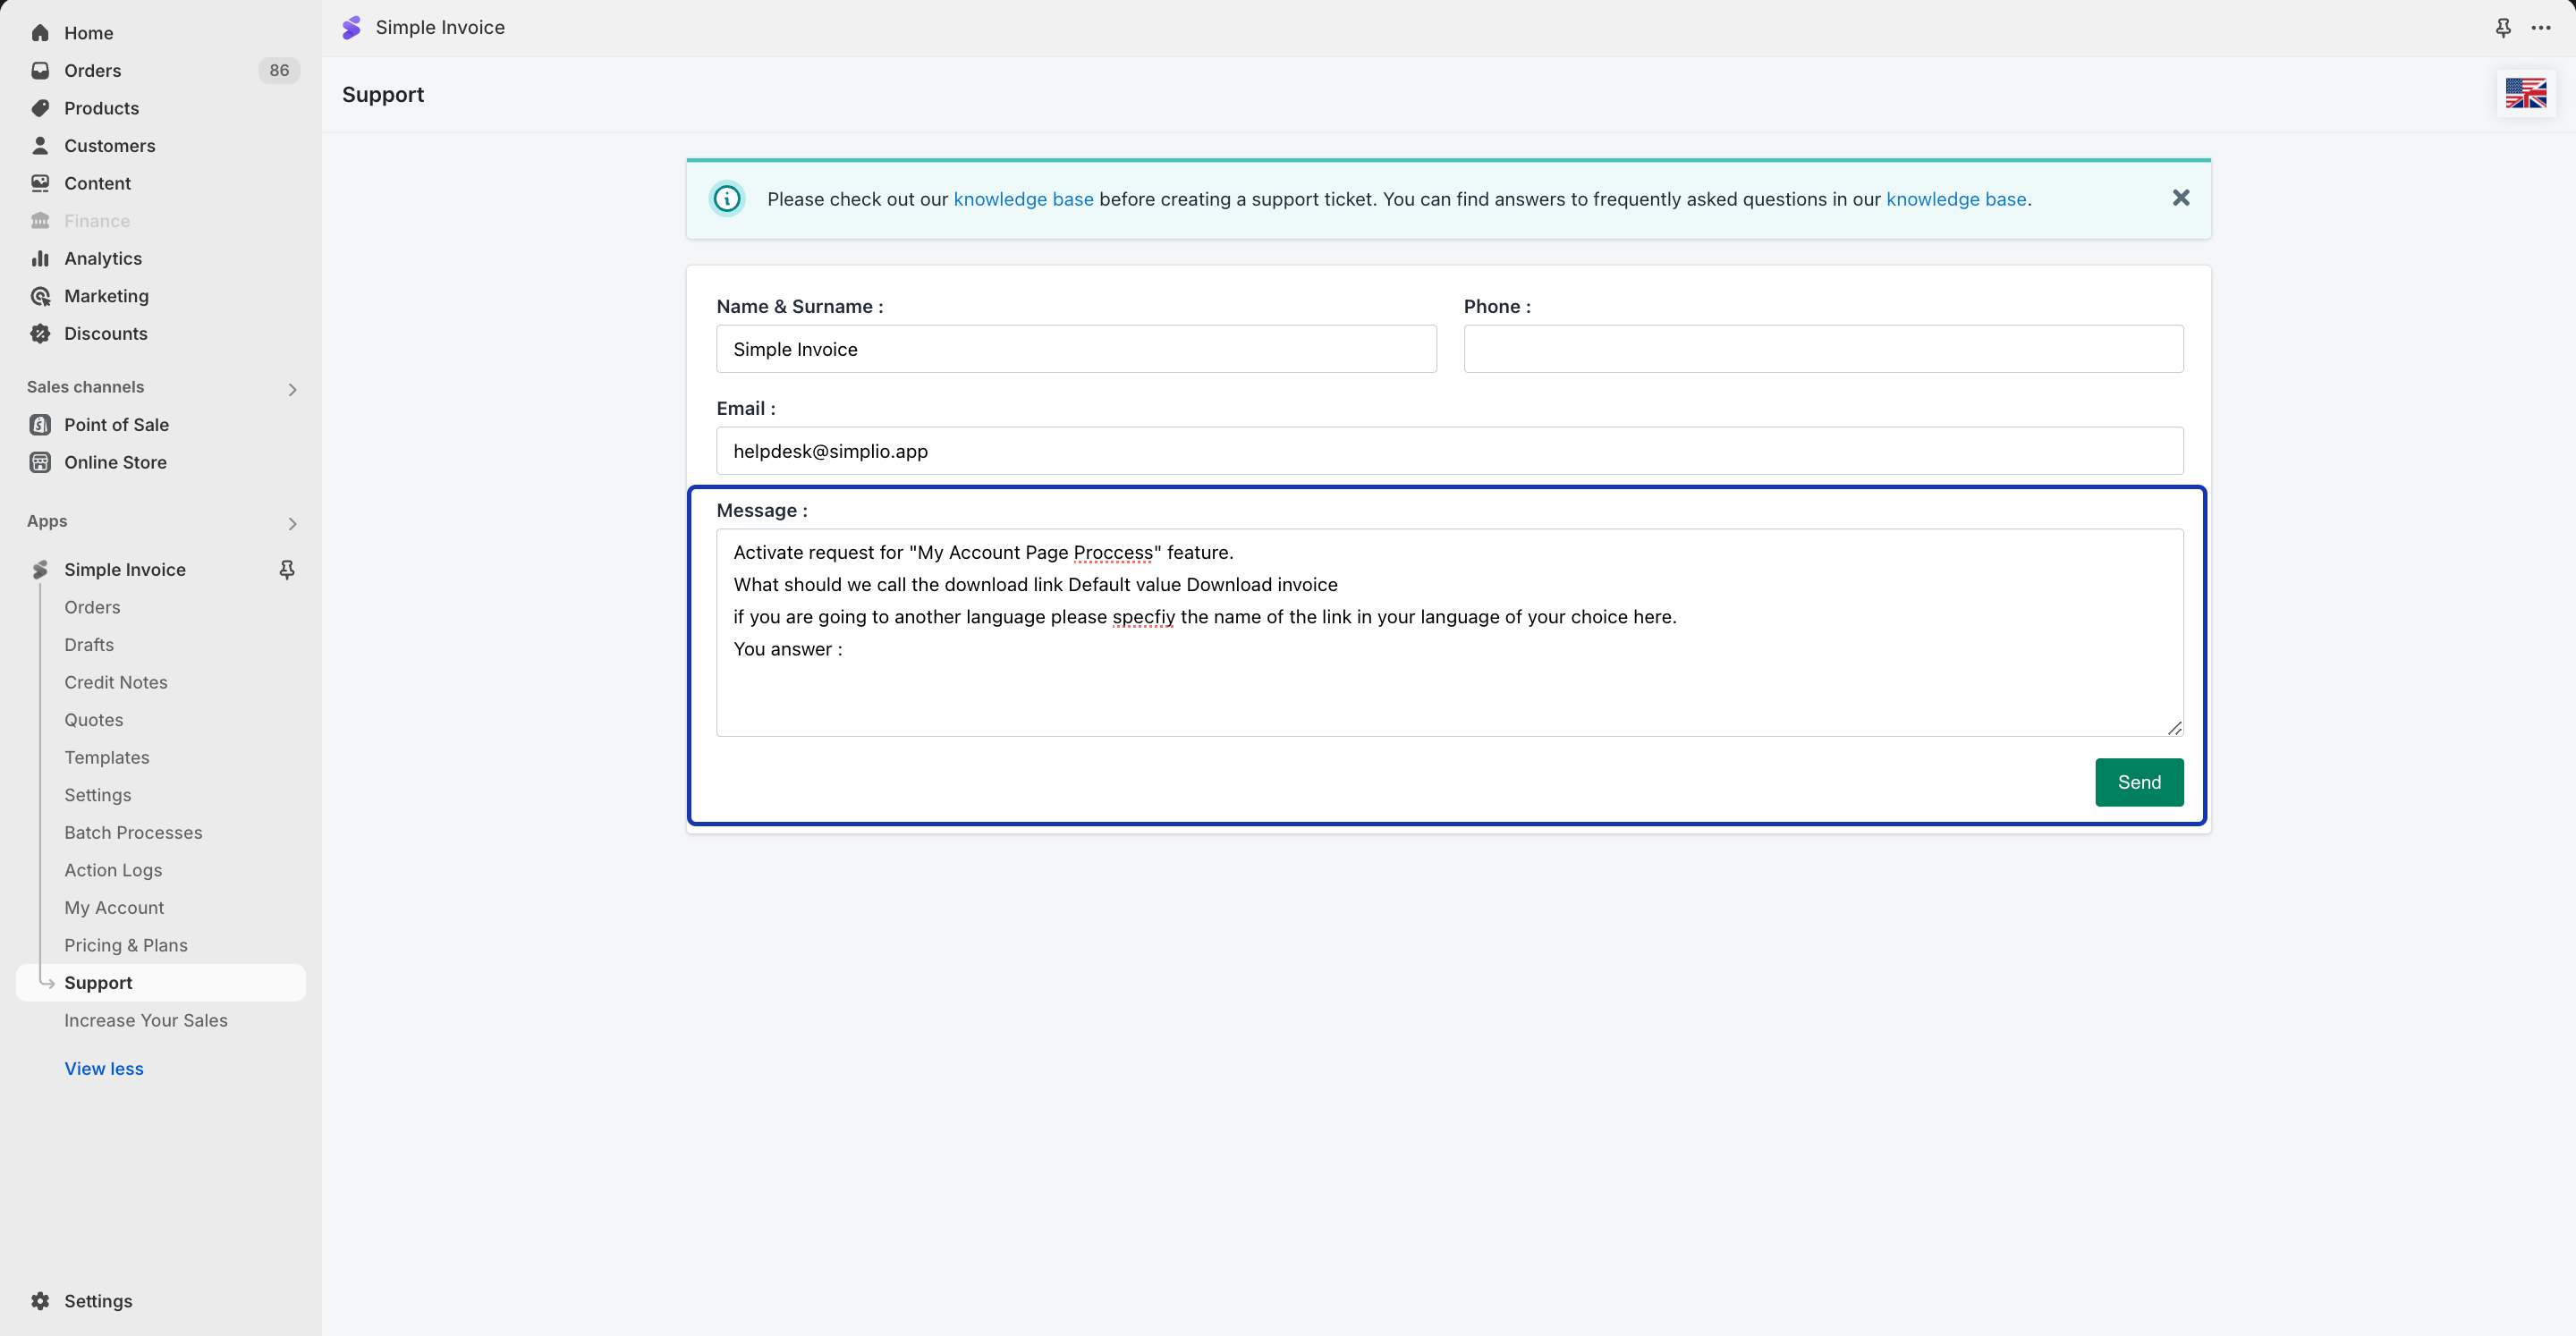
Task: Click the Home icon in sidebar
Action: [x=40, y=33]
